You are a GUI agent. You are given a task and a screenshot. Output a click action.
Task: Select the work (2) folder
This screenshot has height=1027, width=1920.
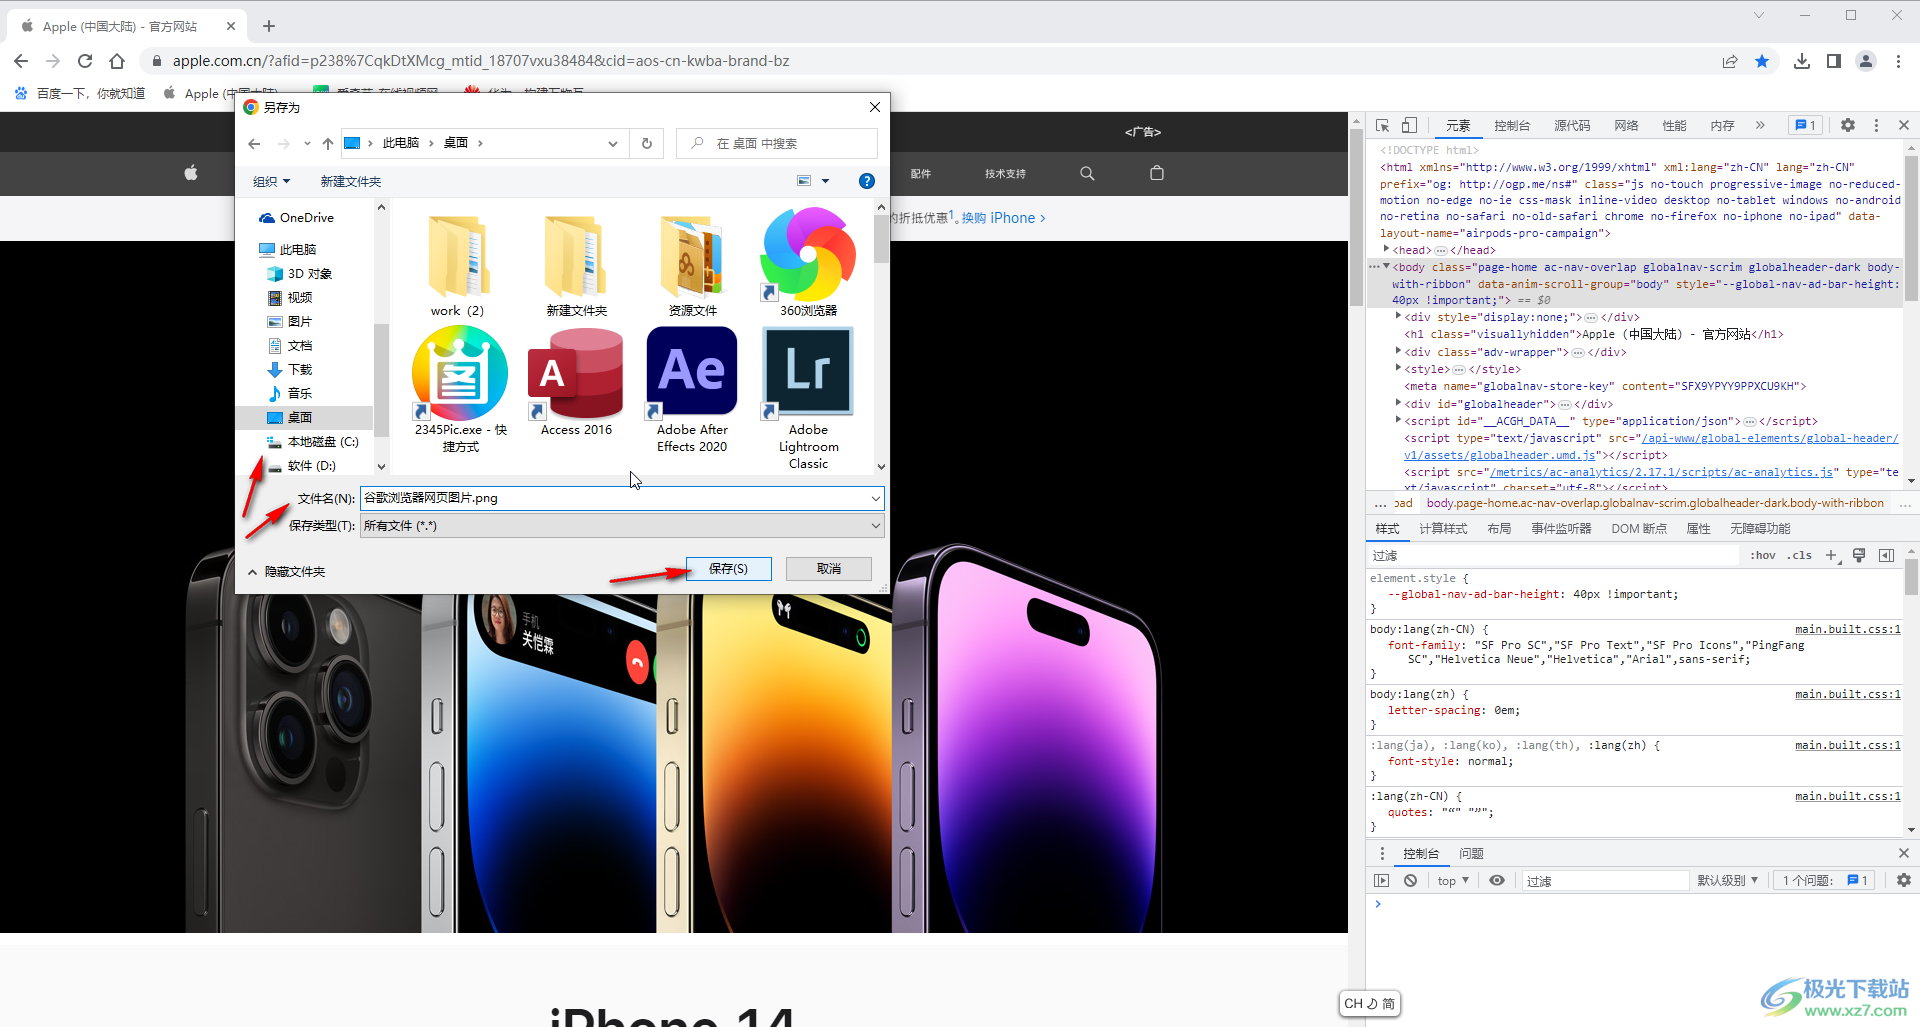(457, 266)
